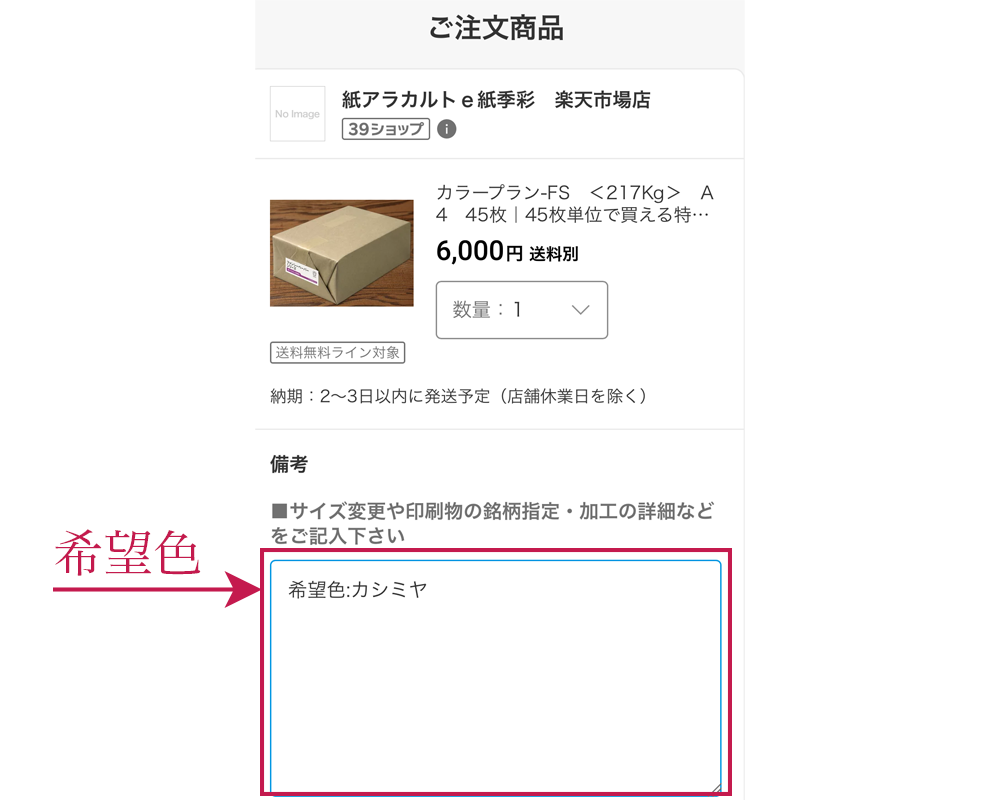Click the large 希望色 annotation label
The image size is (1000, 800).
(x=128, y=553)
